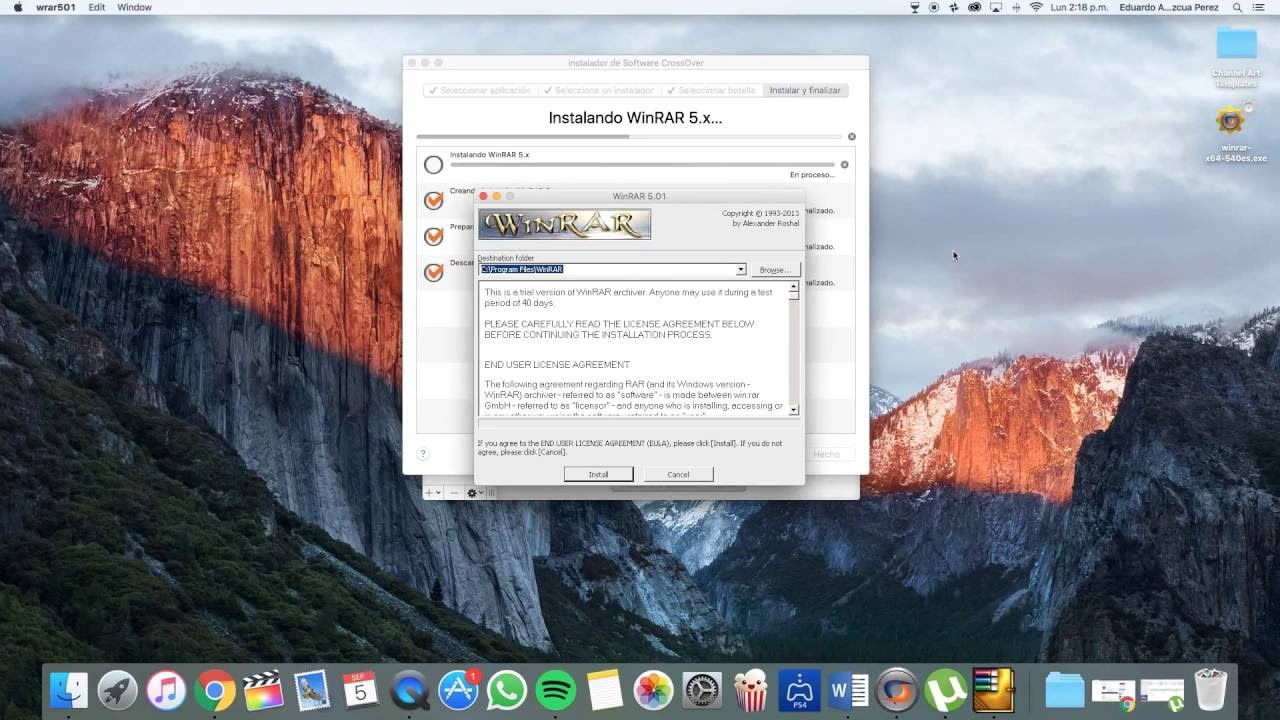The height and width of the screenshot is (720, 1280).
Task: Open the Trash in the Dock
Action: (1210, 690)
